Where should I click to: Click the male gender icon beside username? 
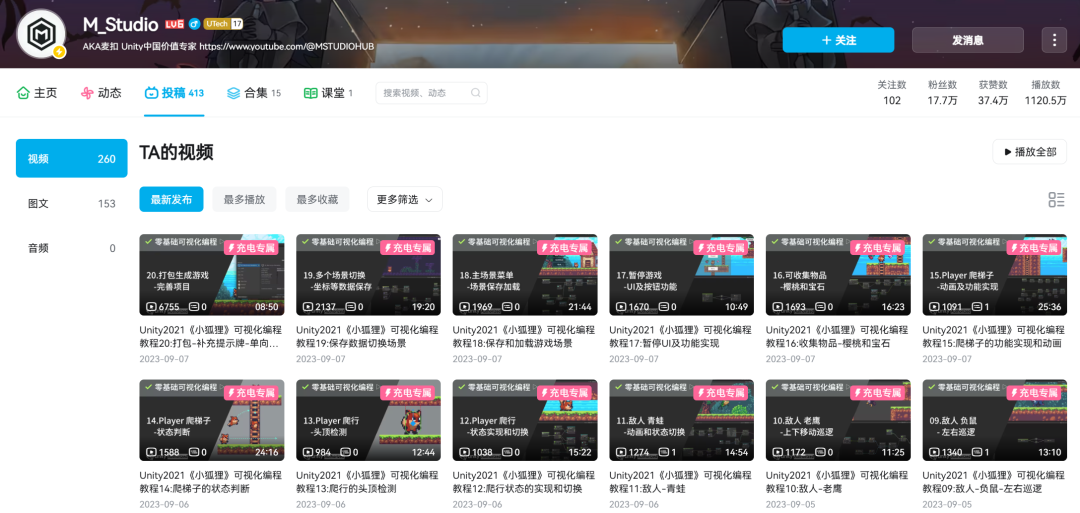tap(194, 24)
